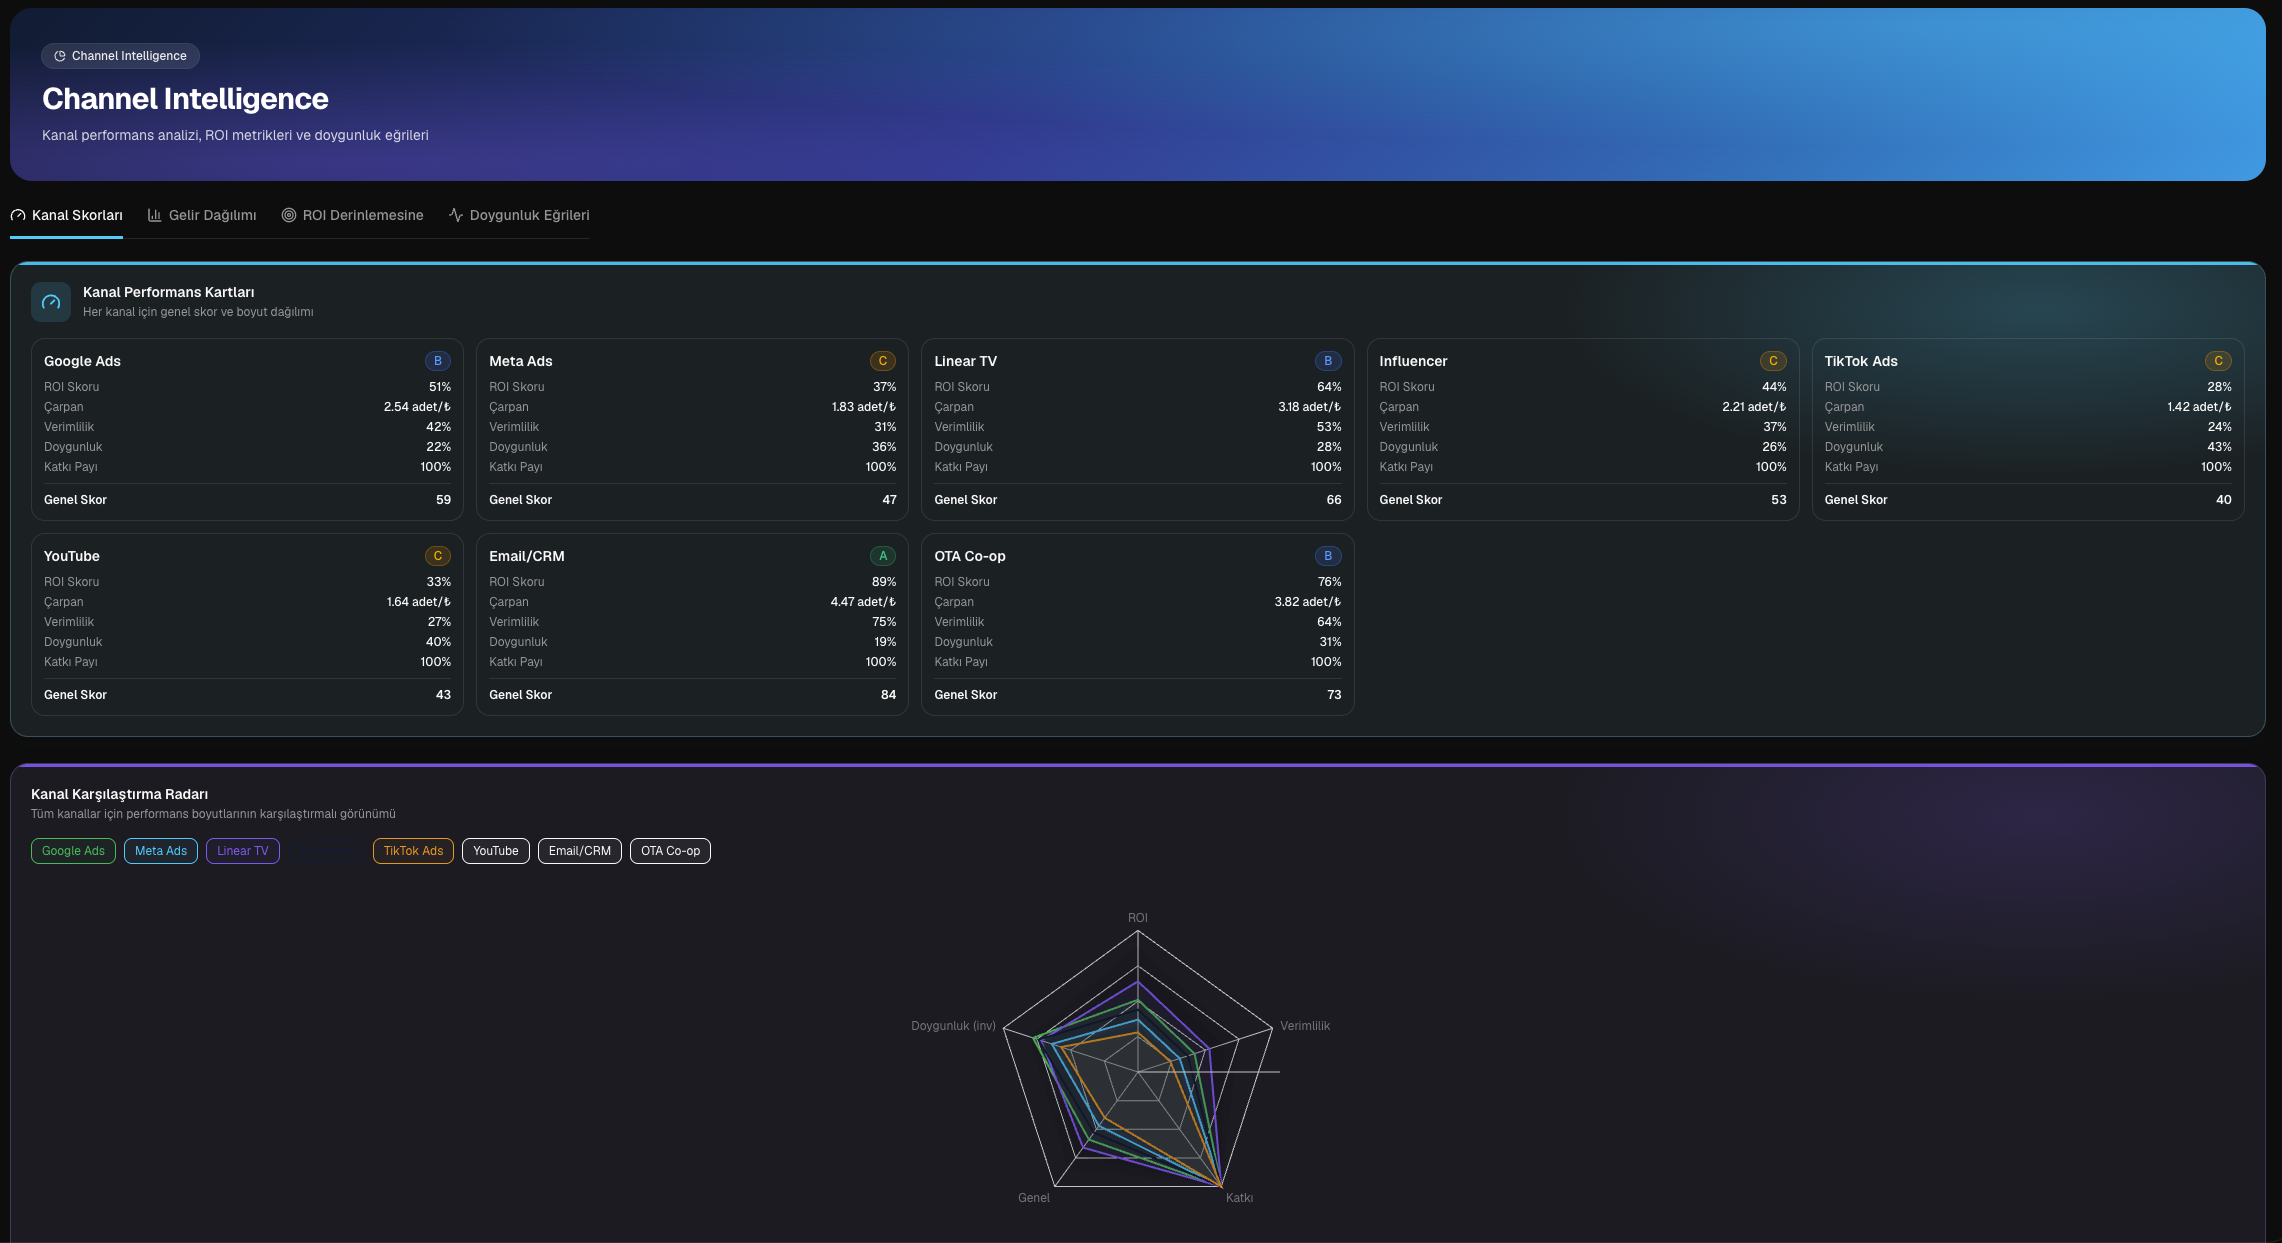Click the target icon on ROI Derinlemesine tab

click(x=289, y=215)
